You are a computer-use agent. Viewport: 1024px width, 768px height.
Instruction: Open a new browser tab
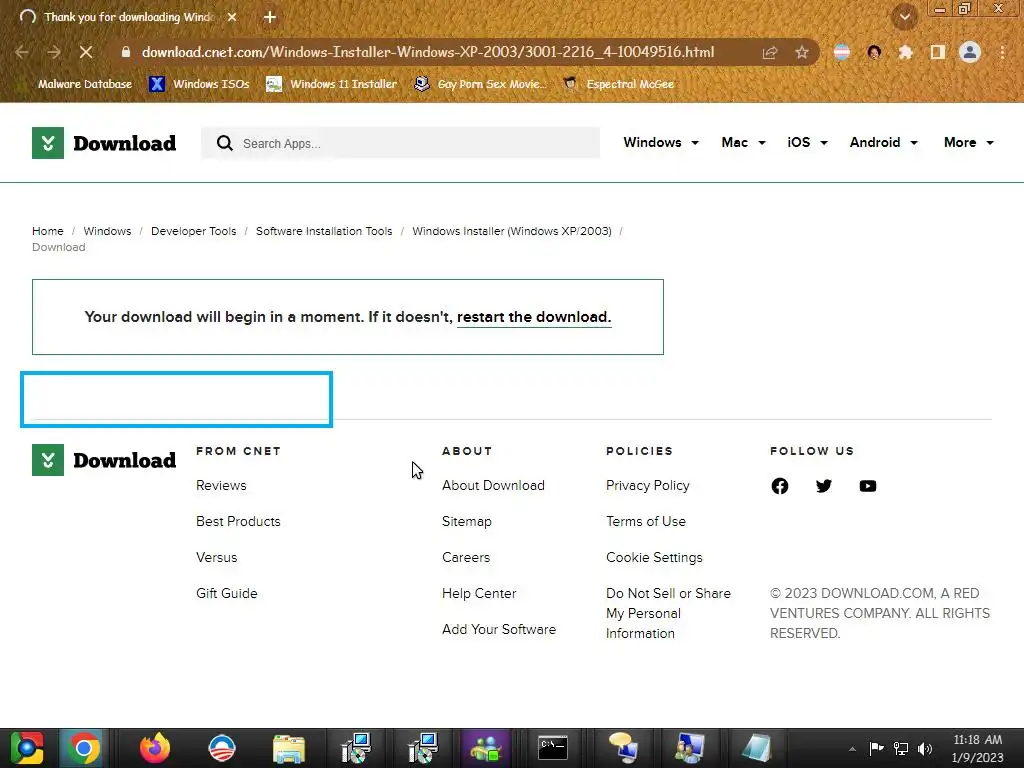point(270,17)
